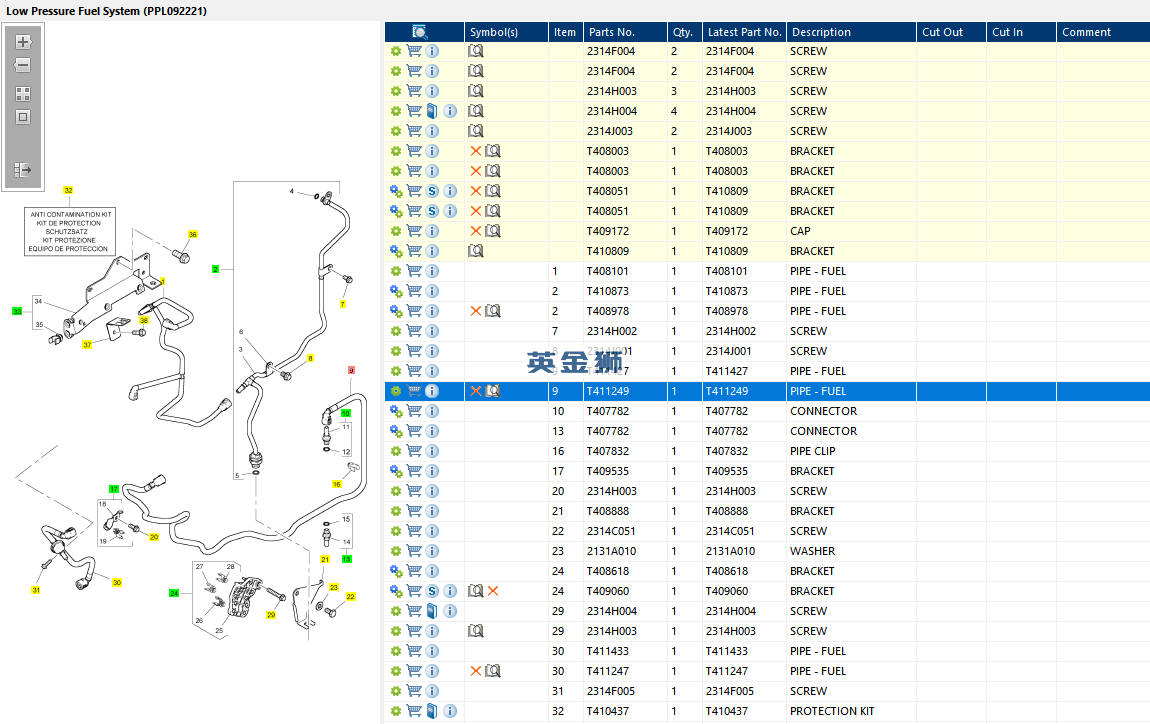Click callout 32 on the diagram
Viewport: 1150px width, 724px height.
coord(69,189)
